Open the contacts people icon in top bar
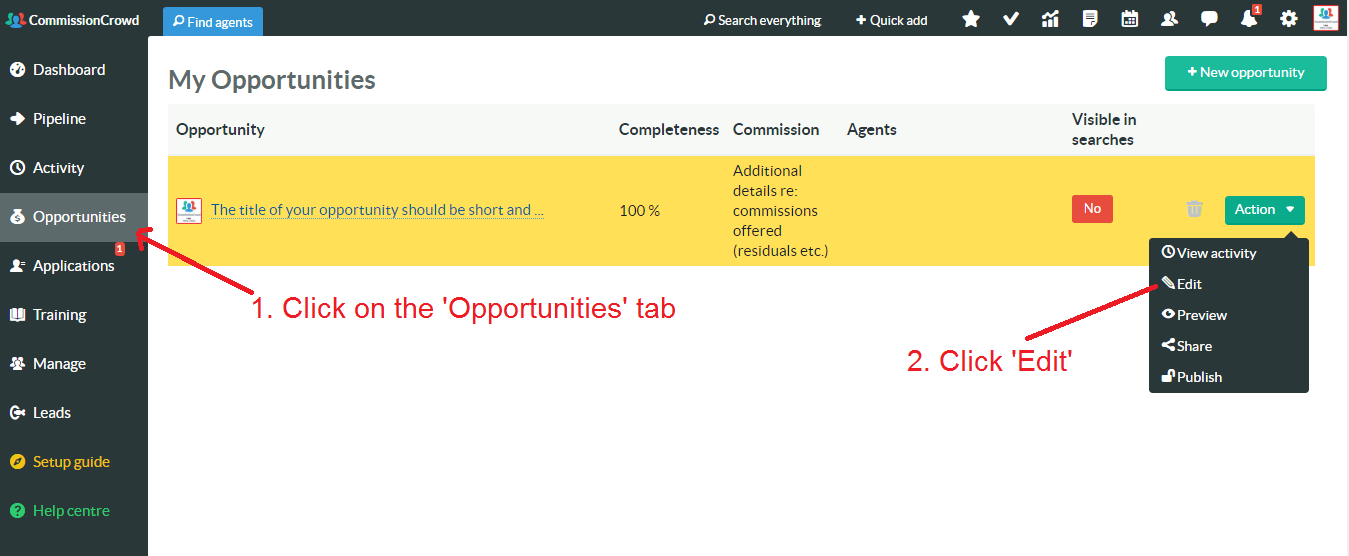The image size is (1349, 556). [1169, 19]
